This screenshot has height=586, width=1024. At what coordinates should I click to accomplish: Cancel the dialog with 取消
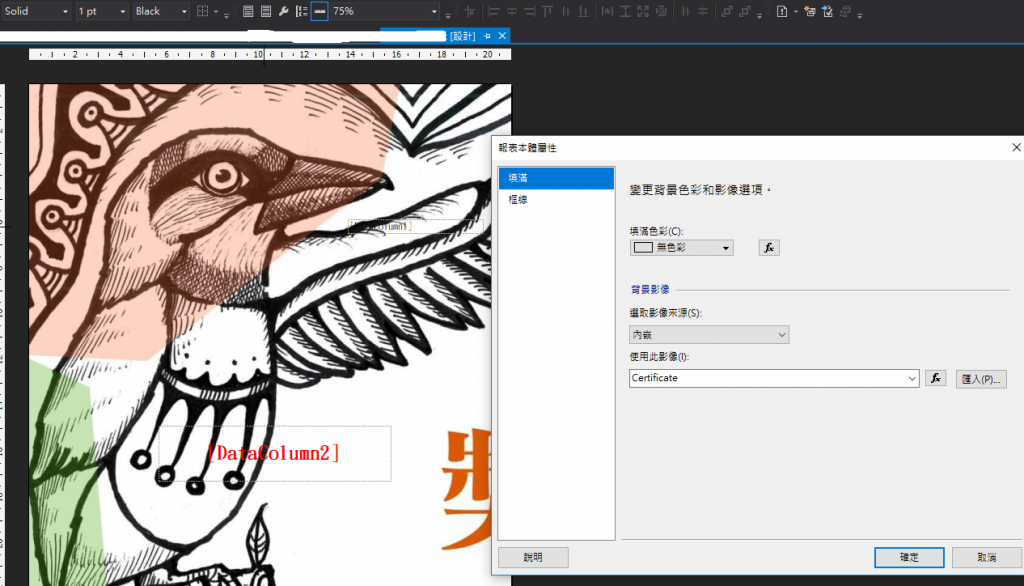click(987, 557)
